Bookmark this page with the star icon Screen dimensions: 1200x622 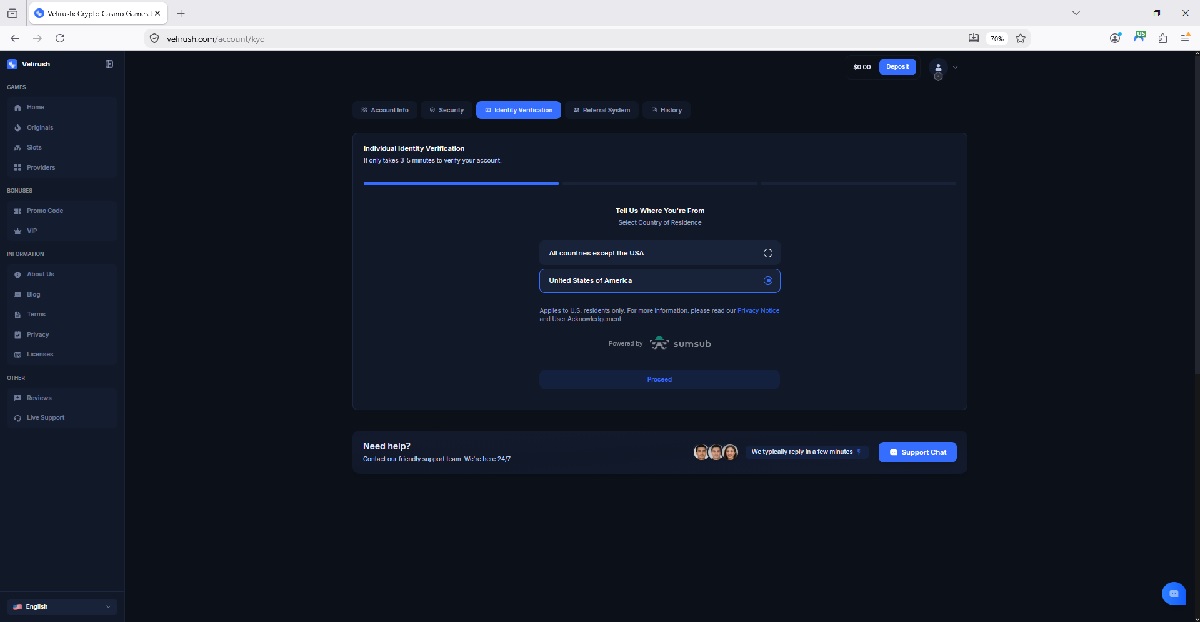(1021, 38)
